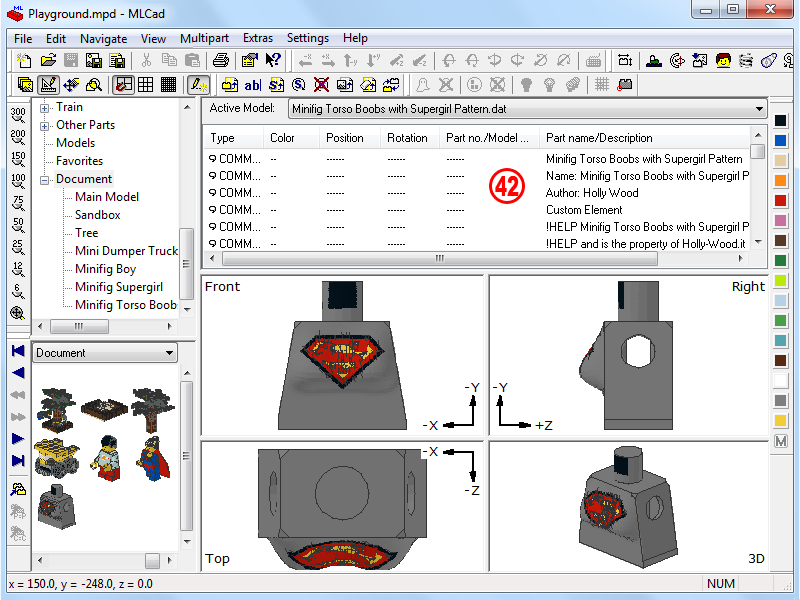Open the Minifig generator face icon
800x600 pixels.
(723, 60)
